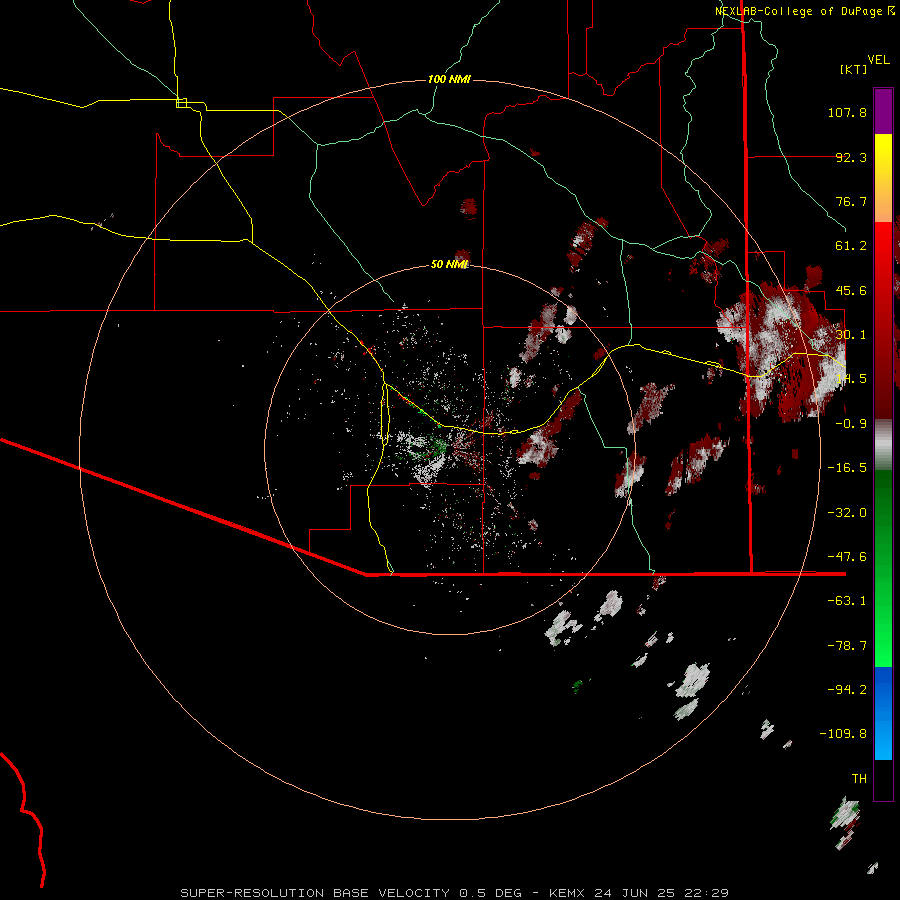The image size is (900, 900).
Task: Select the -109.8 scale value
Action: [843, 734]
